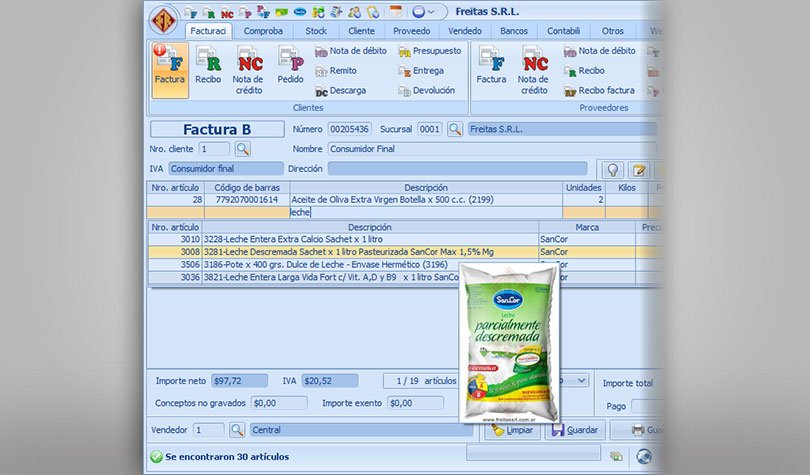Click Recibo R icon in quick access toolbar
This screenshot has width=810, height=475.
pyautogui.click(x=209, y=12)
